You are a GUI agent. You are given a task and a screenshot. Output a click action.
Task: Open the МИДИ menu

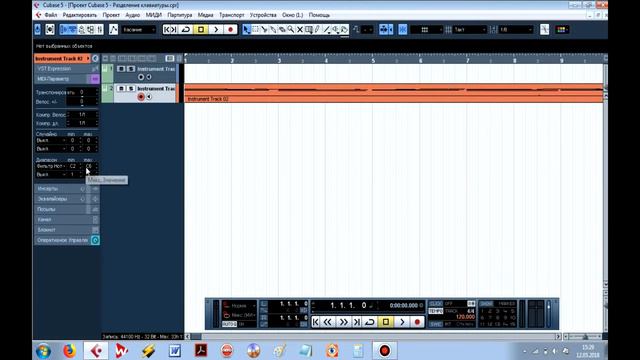[153, 15]
